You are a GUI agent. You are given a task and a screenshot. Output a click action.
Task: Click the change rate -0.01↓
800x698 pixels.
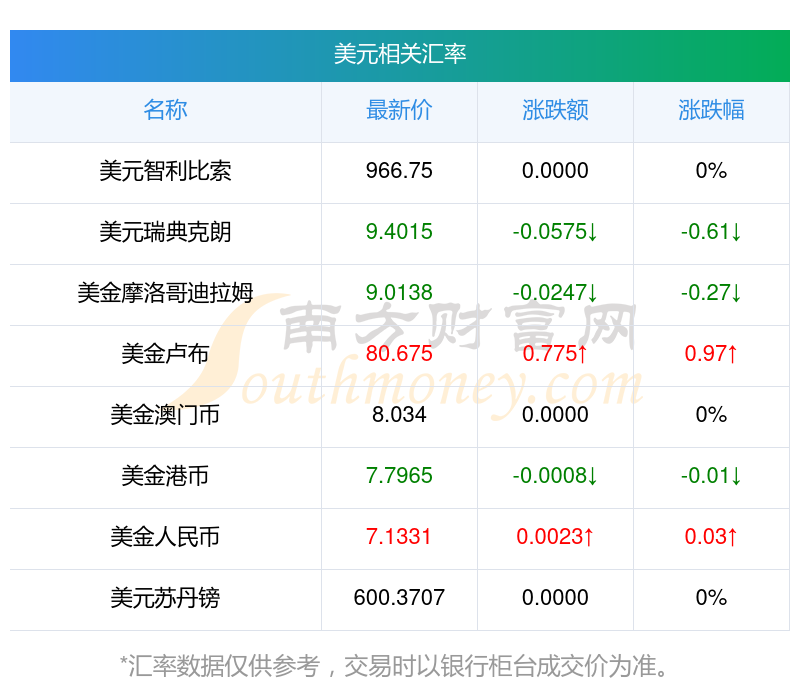click(x=711, y=476)
